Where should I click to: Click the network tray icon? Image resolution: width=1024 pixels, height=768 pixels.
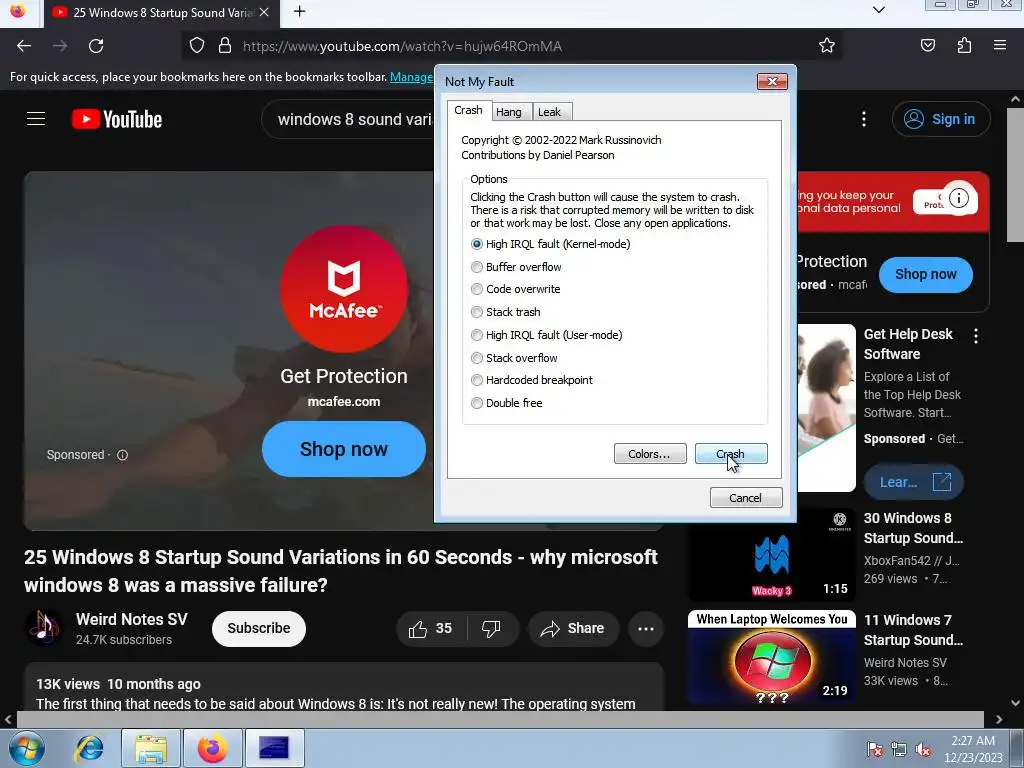pyautogui.click(x=899, y=750)
